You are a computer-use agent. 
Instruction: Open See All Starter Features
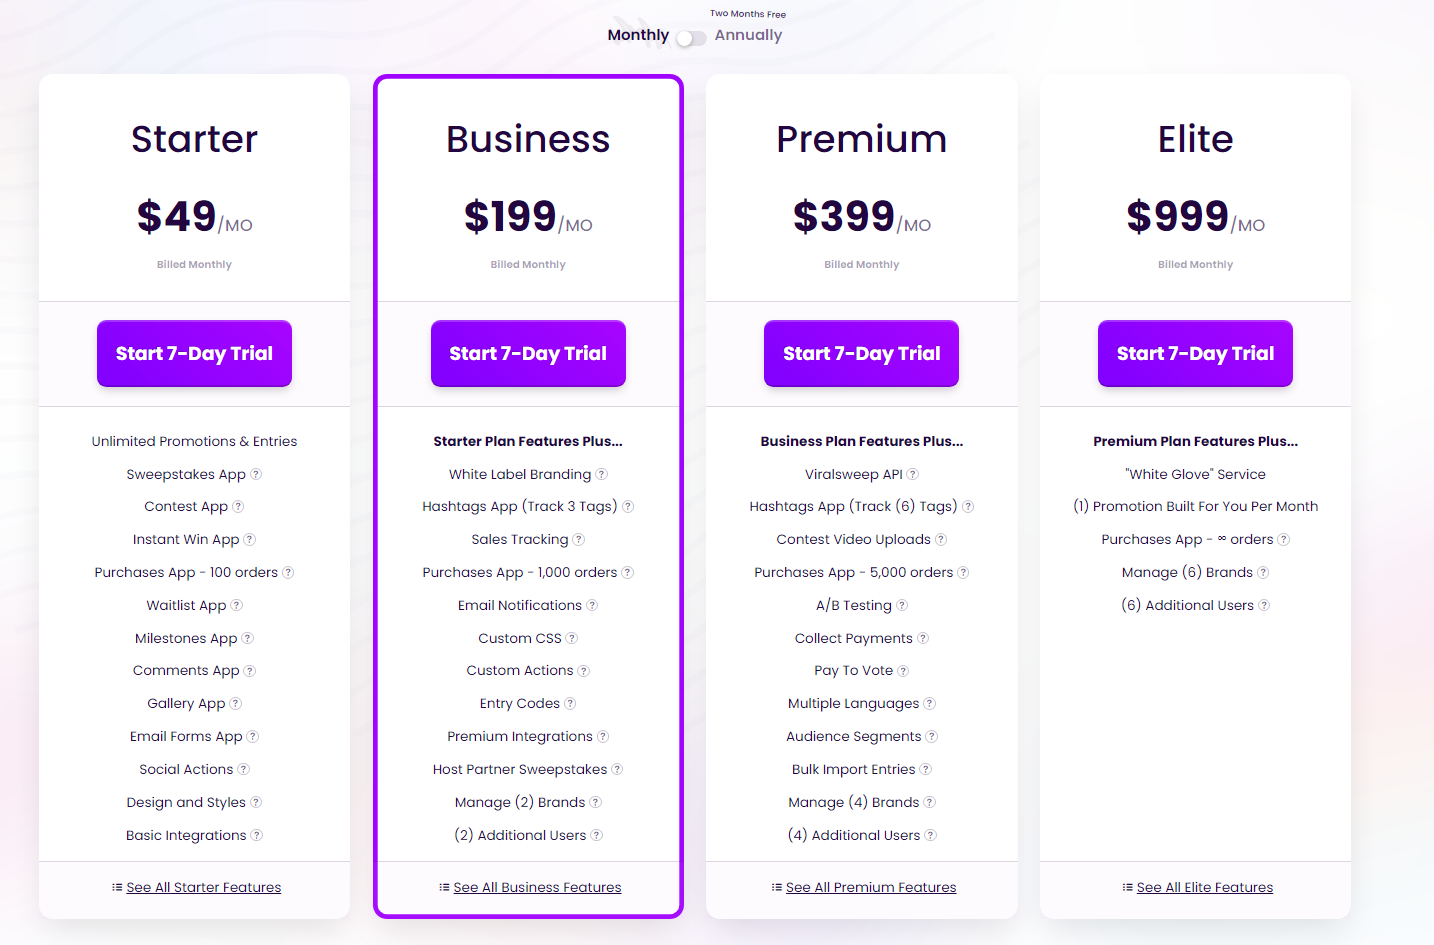pyautogui.click(x=203, y=887)
